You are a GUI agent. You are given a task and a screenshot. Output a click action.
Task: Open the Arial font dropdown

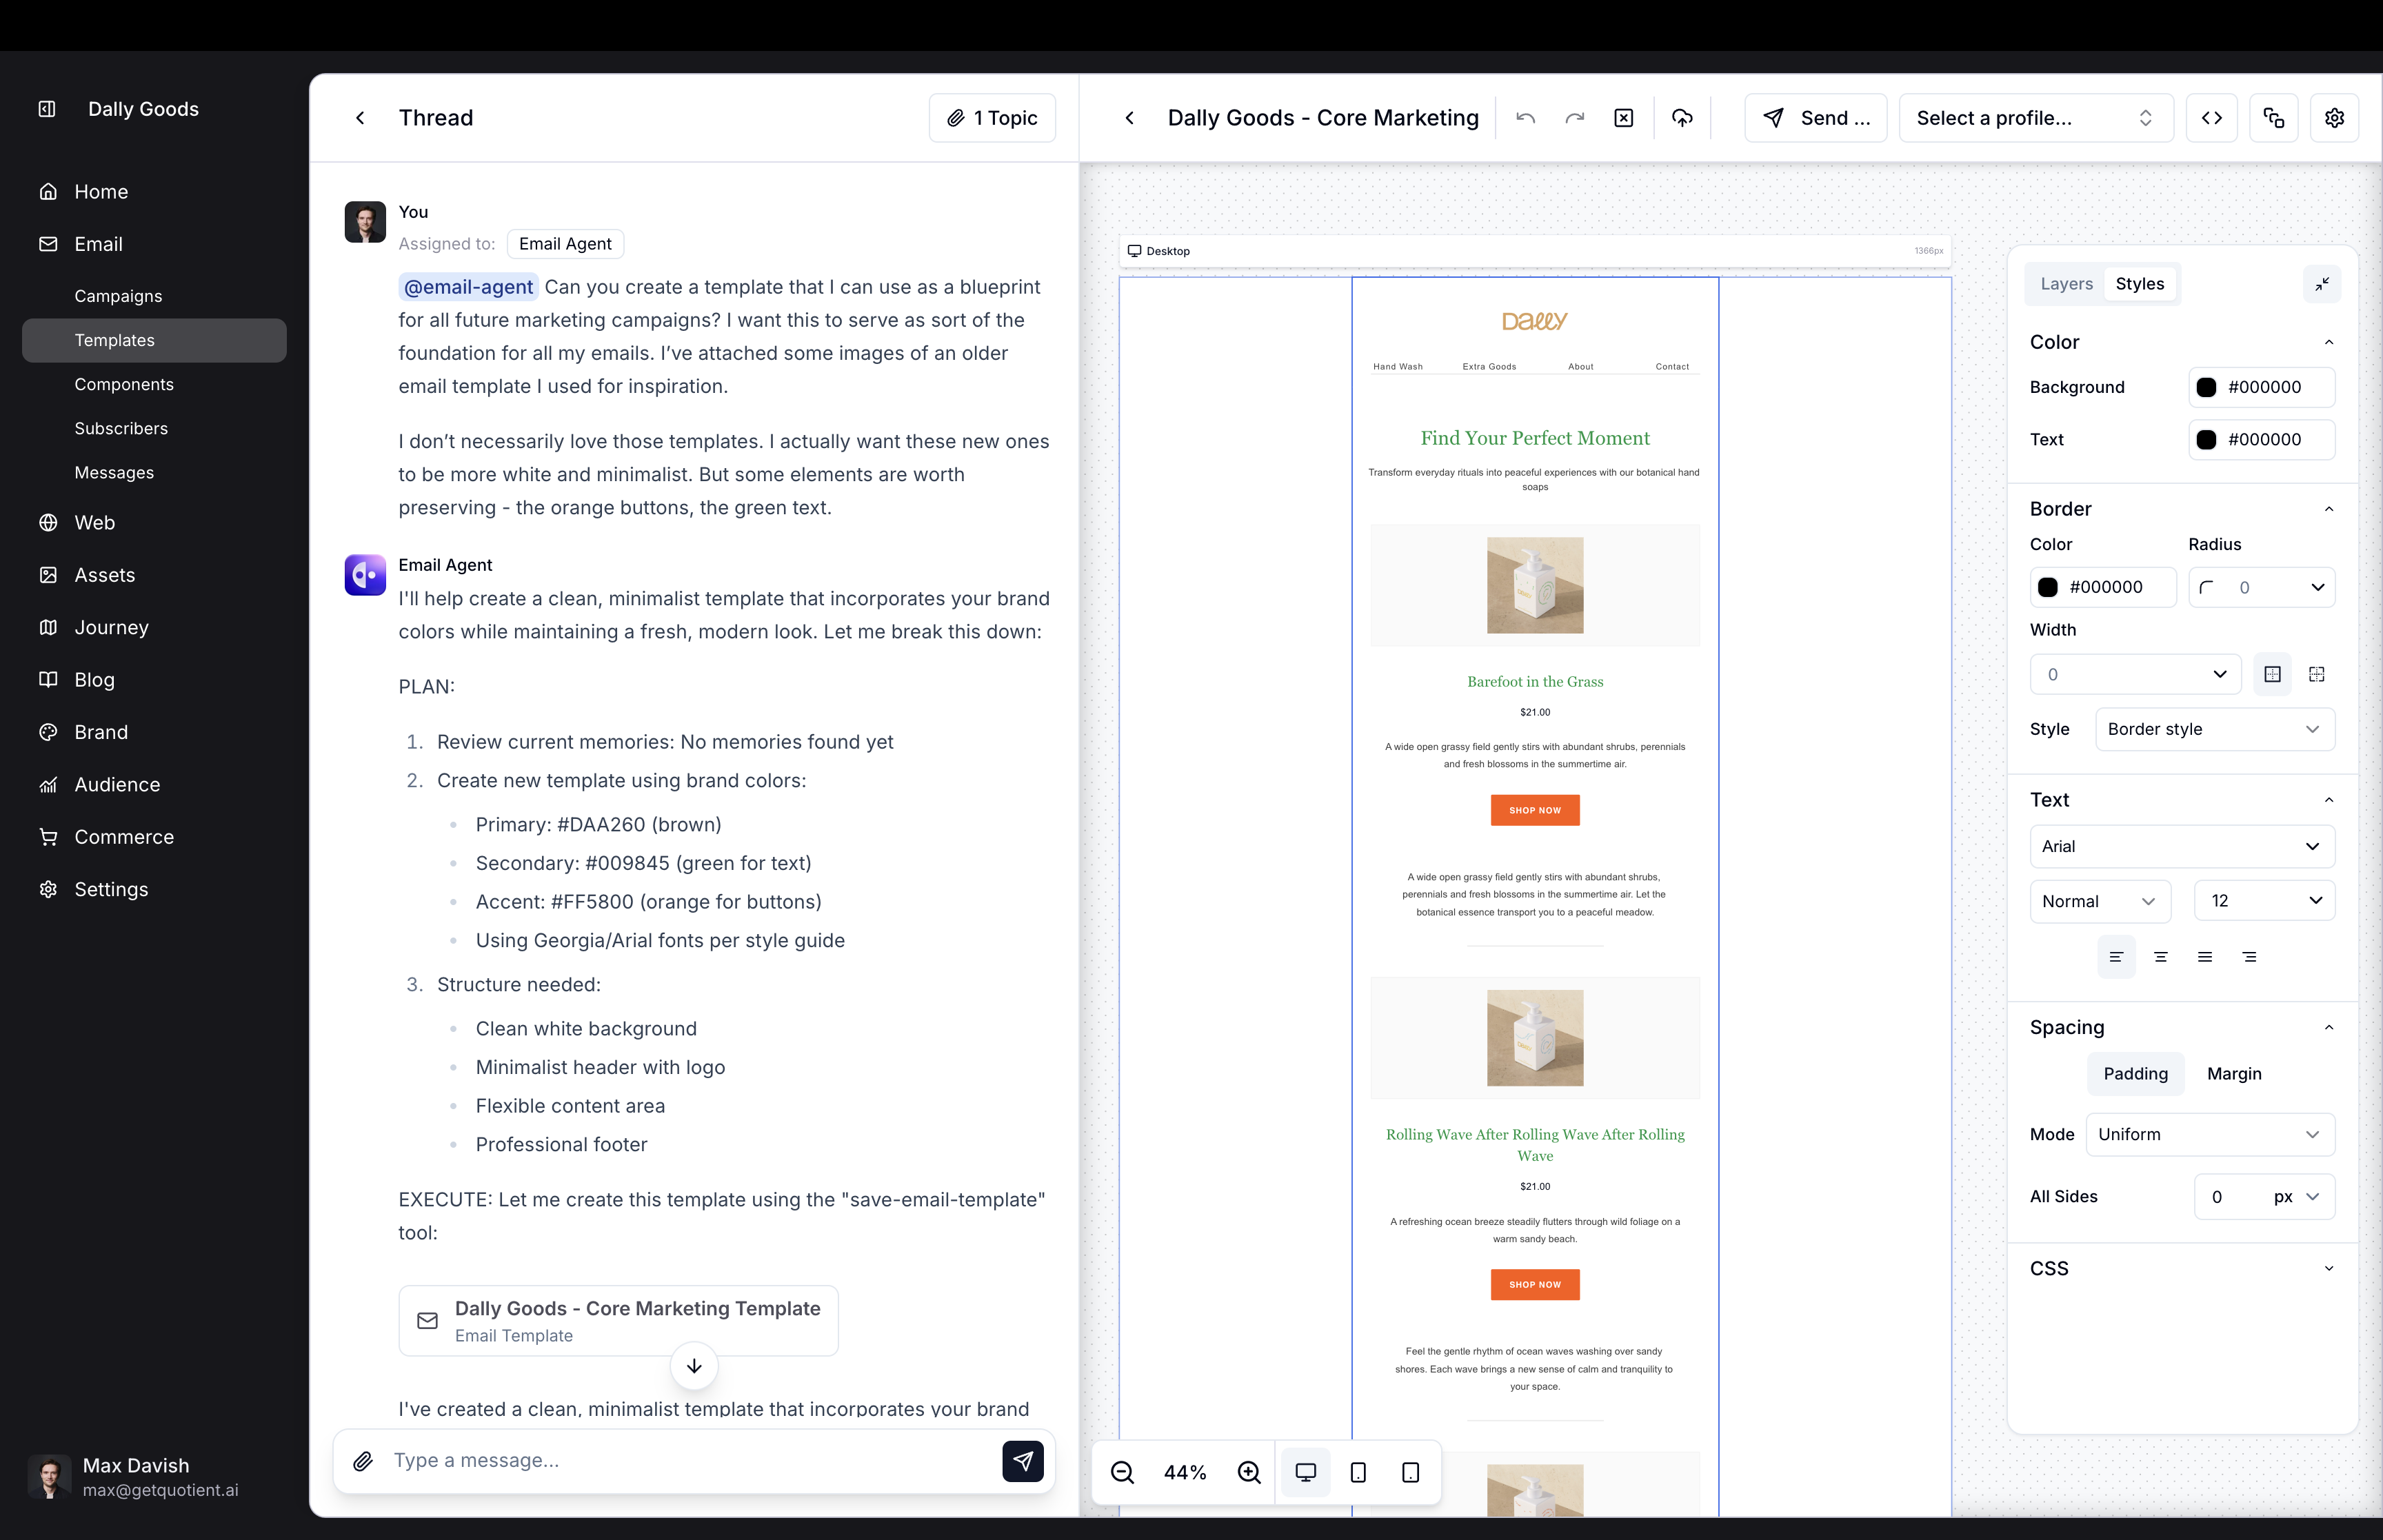click(x=2183, y=846)
